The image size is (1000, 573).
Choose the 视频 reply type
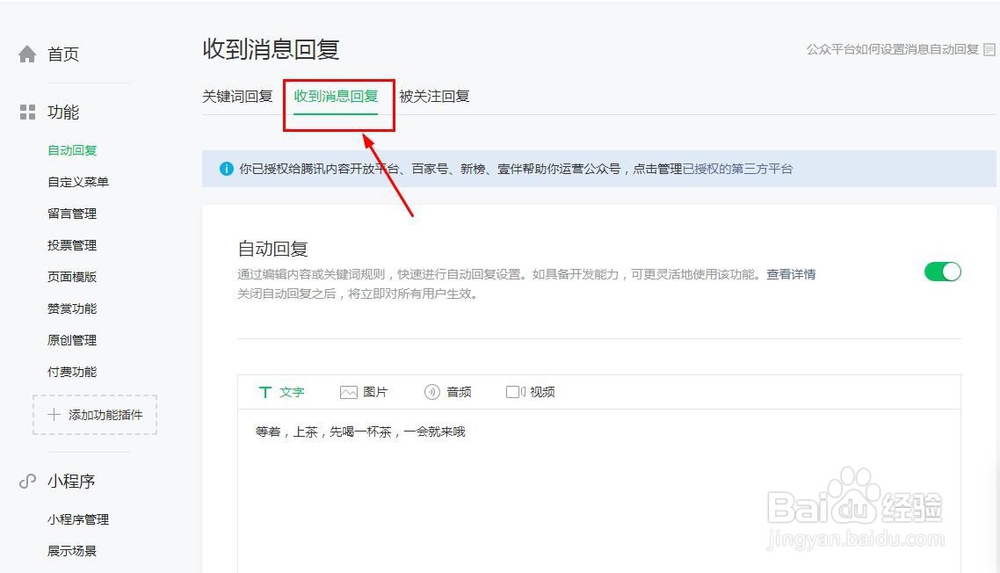530,392
